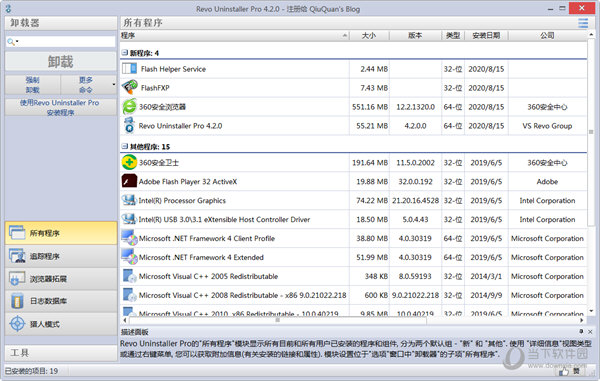Click the Intel(R) USB 3.0\3.1 driver icon
This screenshot has width=600, height=381.
click(129, 219)
